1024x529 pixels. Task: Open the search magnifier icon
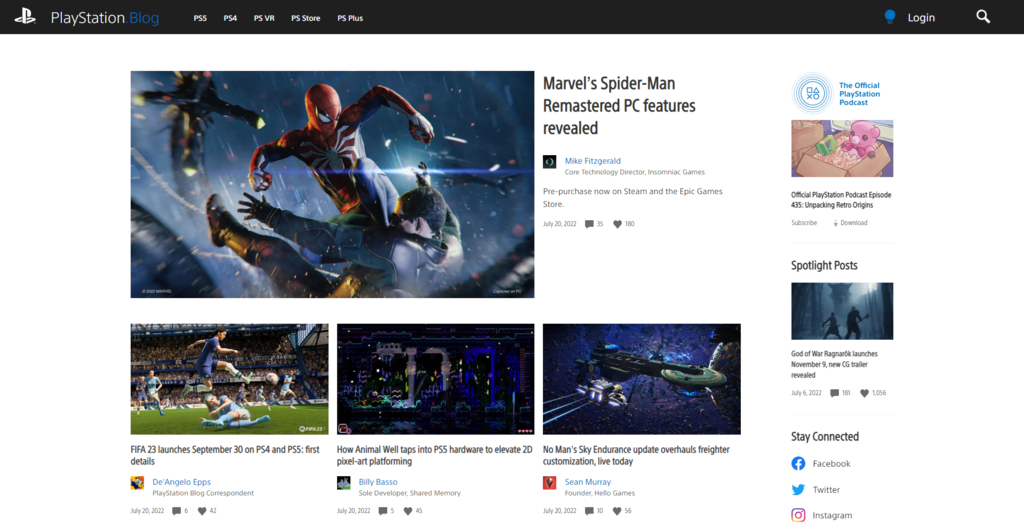pyautogui.click(x=983, y=17)
